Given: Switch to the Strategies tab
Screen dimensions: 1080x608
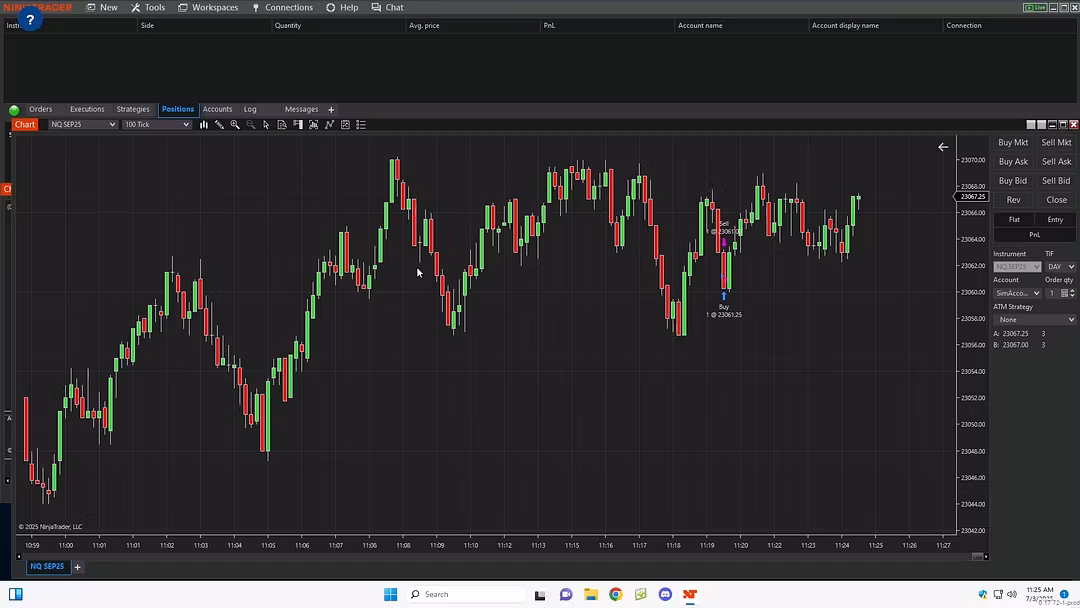Looking at the screenshot, I should [x=133, y=109].
